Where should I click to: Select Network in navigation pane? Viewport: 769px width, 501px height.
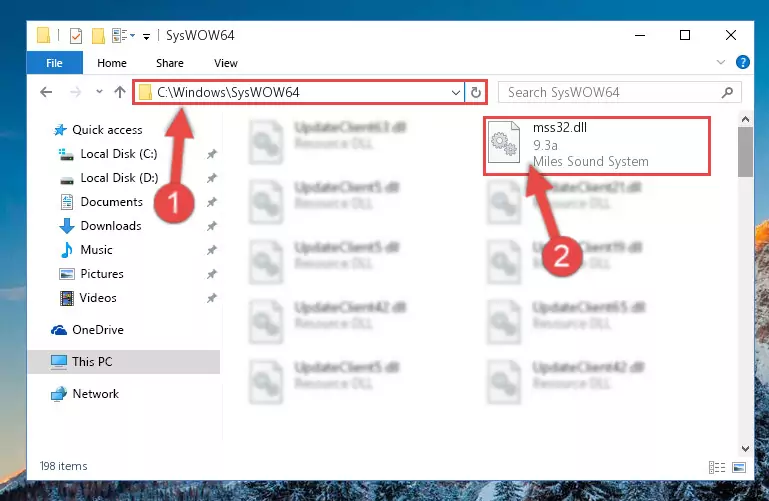95,394
